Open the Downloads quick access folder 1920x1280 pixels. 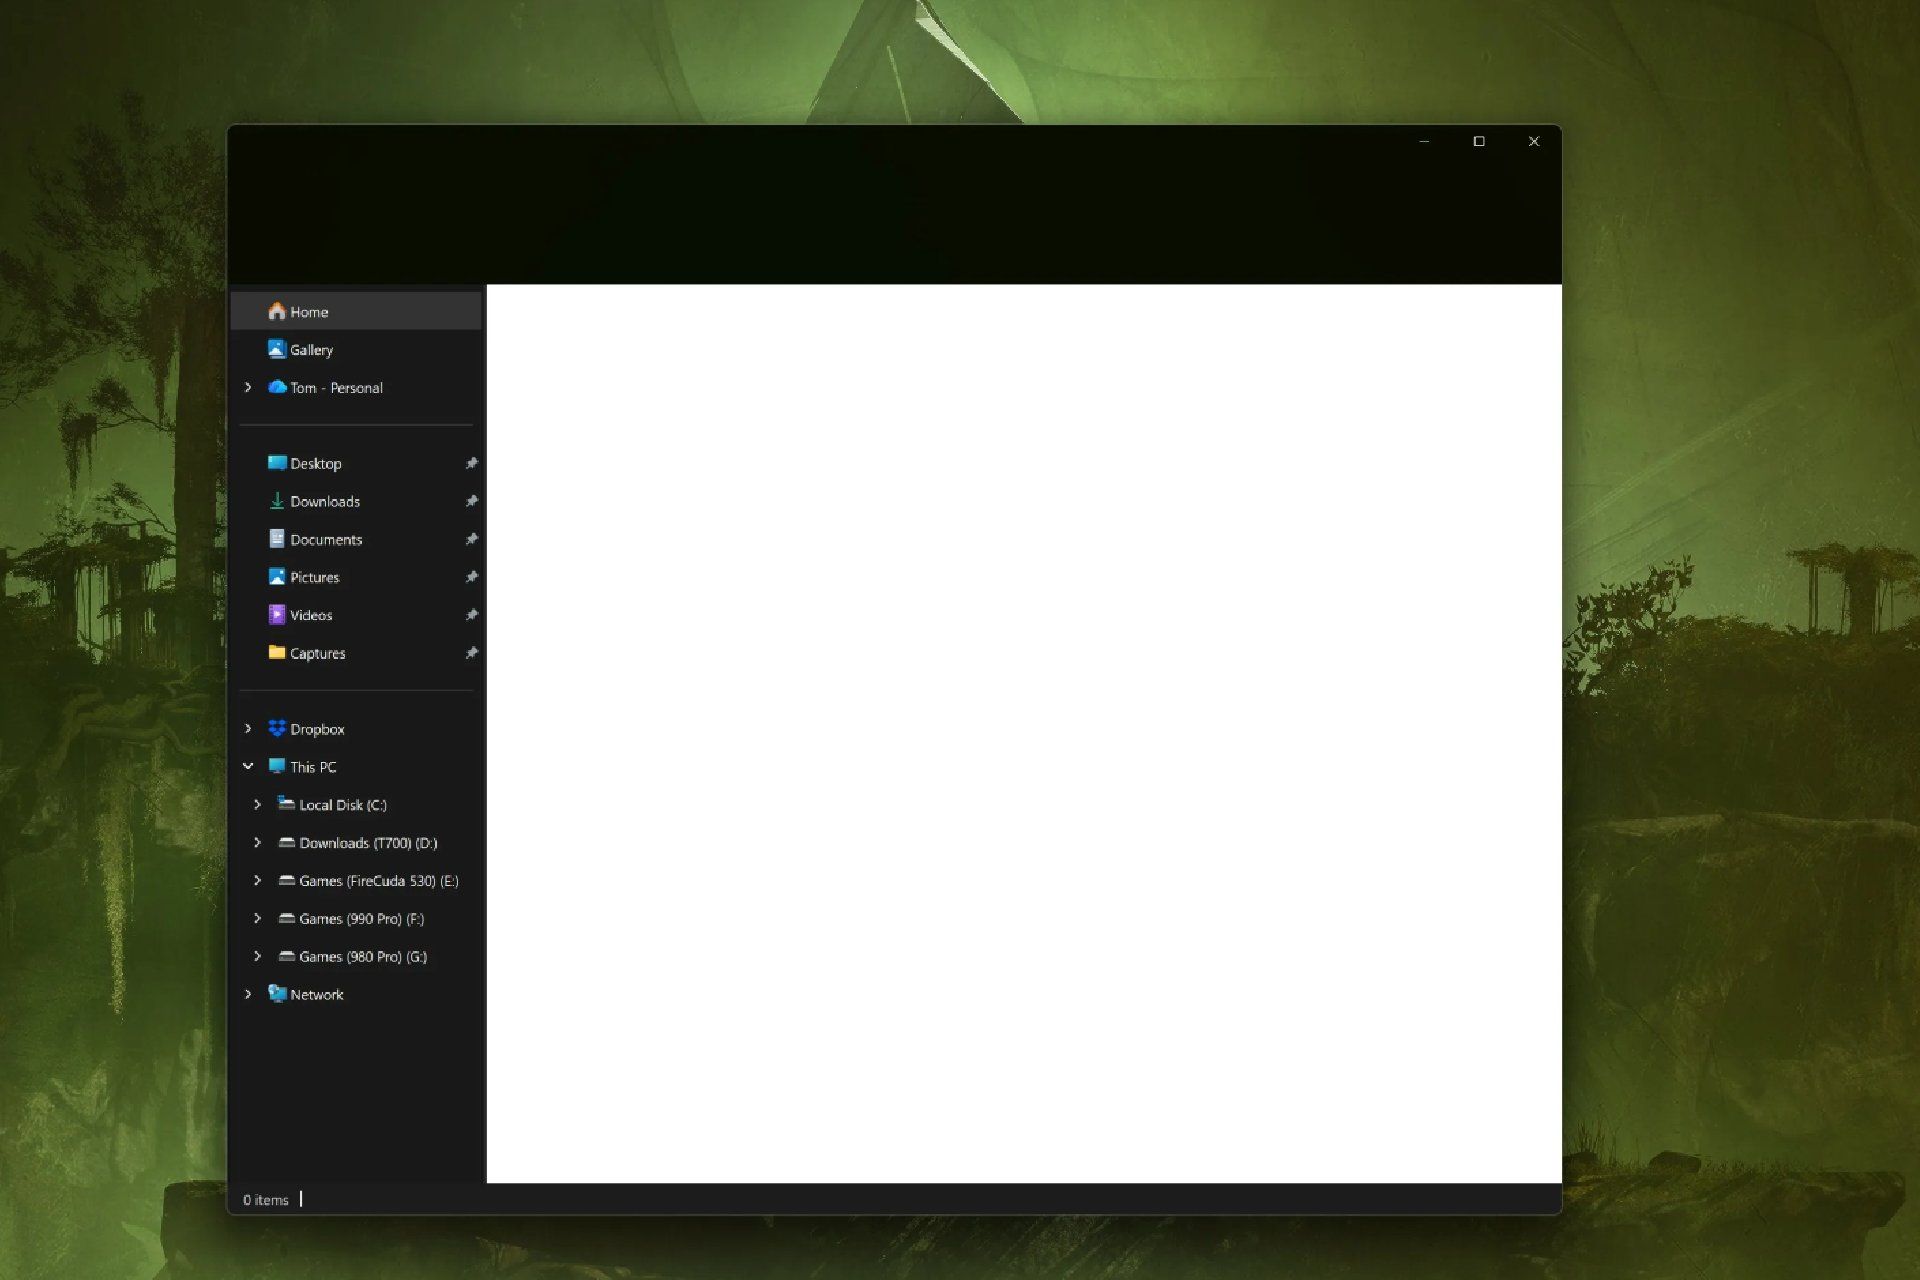(x=324, y=502)
